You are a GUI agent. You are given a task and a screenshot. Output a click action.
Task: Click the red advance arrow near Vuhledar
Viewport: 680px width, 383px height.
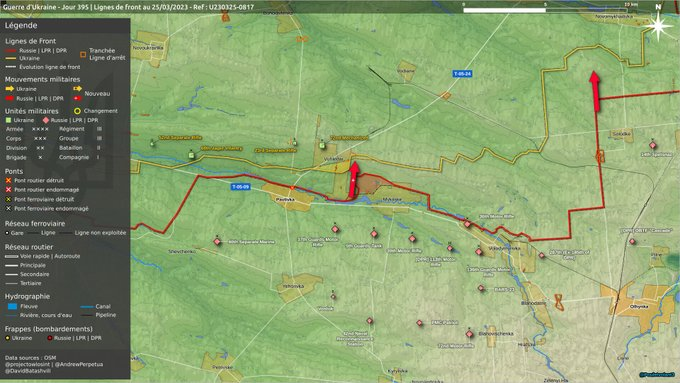click(x=353, y=180)
